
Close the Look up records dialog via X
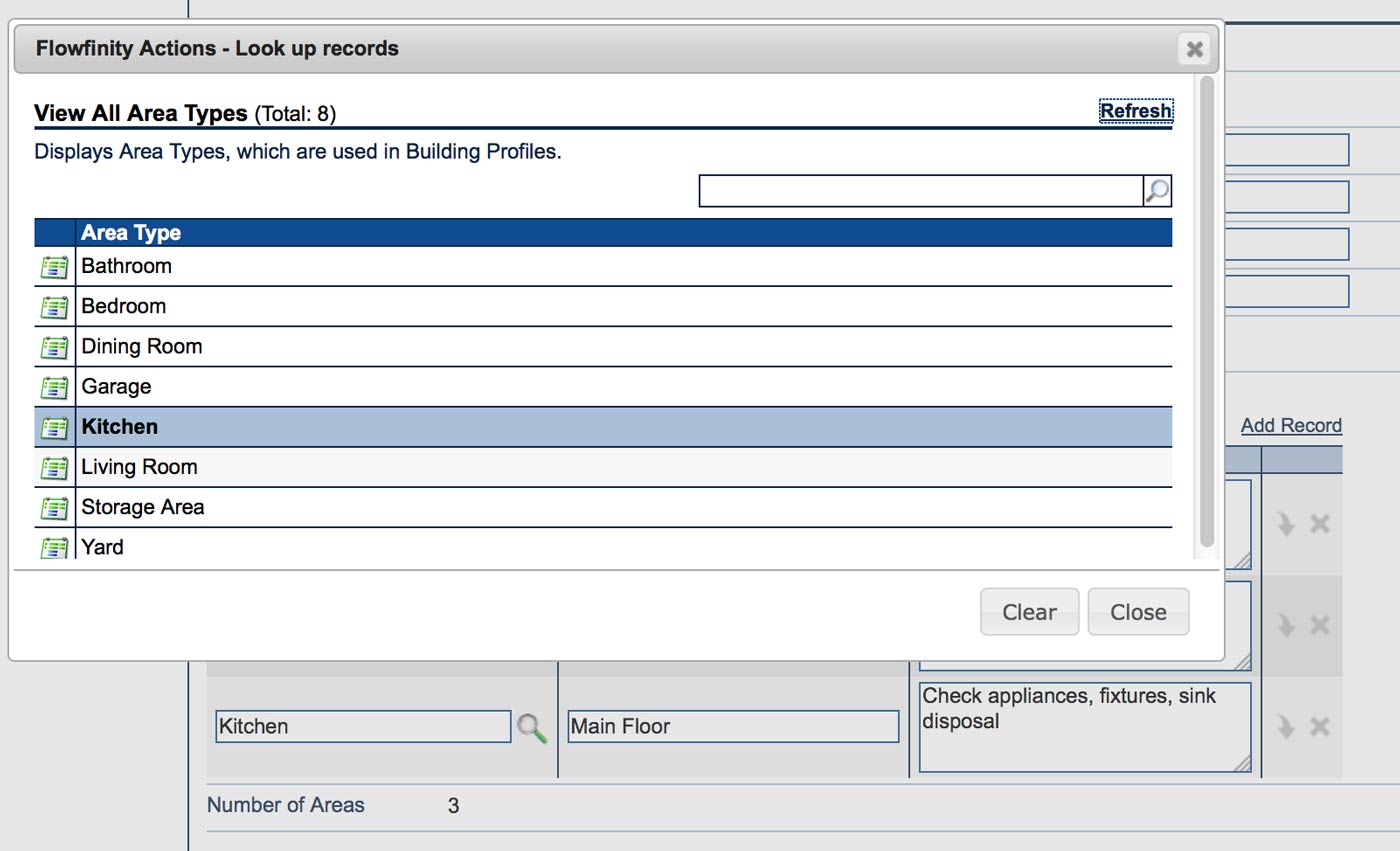point(1194,49)
